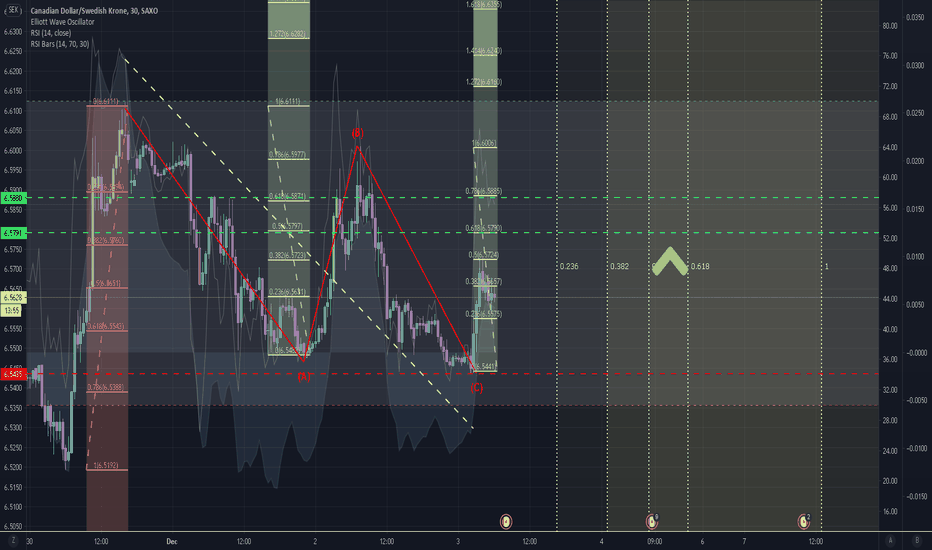Select the RSI (14, close) legend
The width and height of the screenshot is (932, 550).
(x=51, y=33)
